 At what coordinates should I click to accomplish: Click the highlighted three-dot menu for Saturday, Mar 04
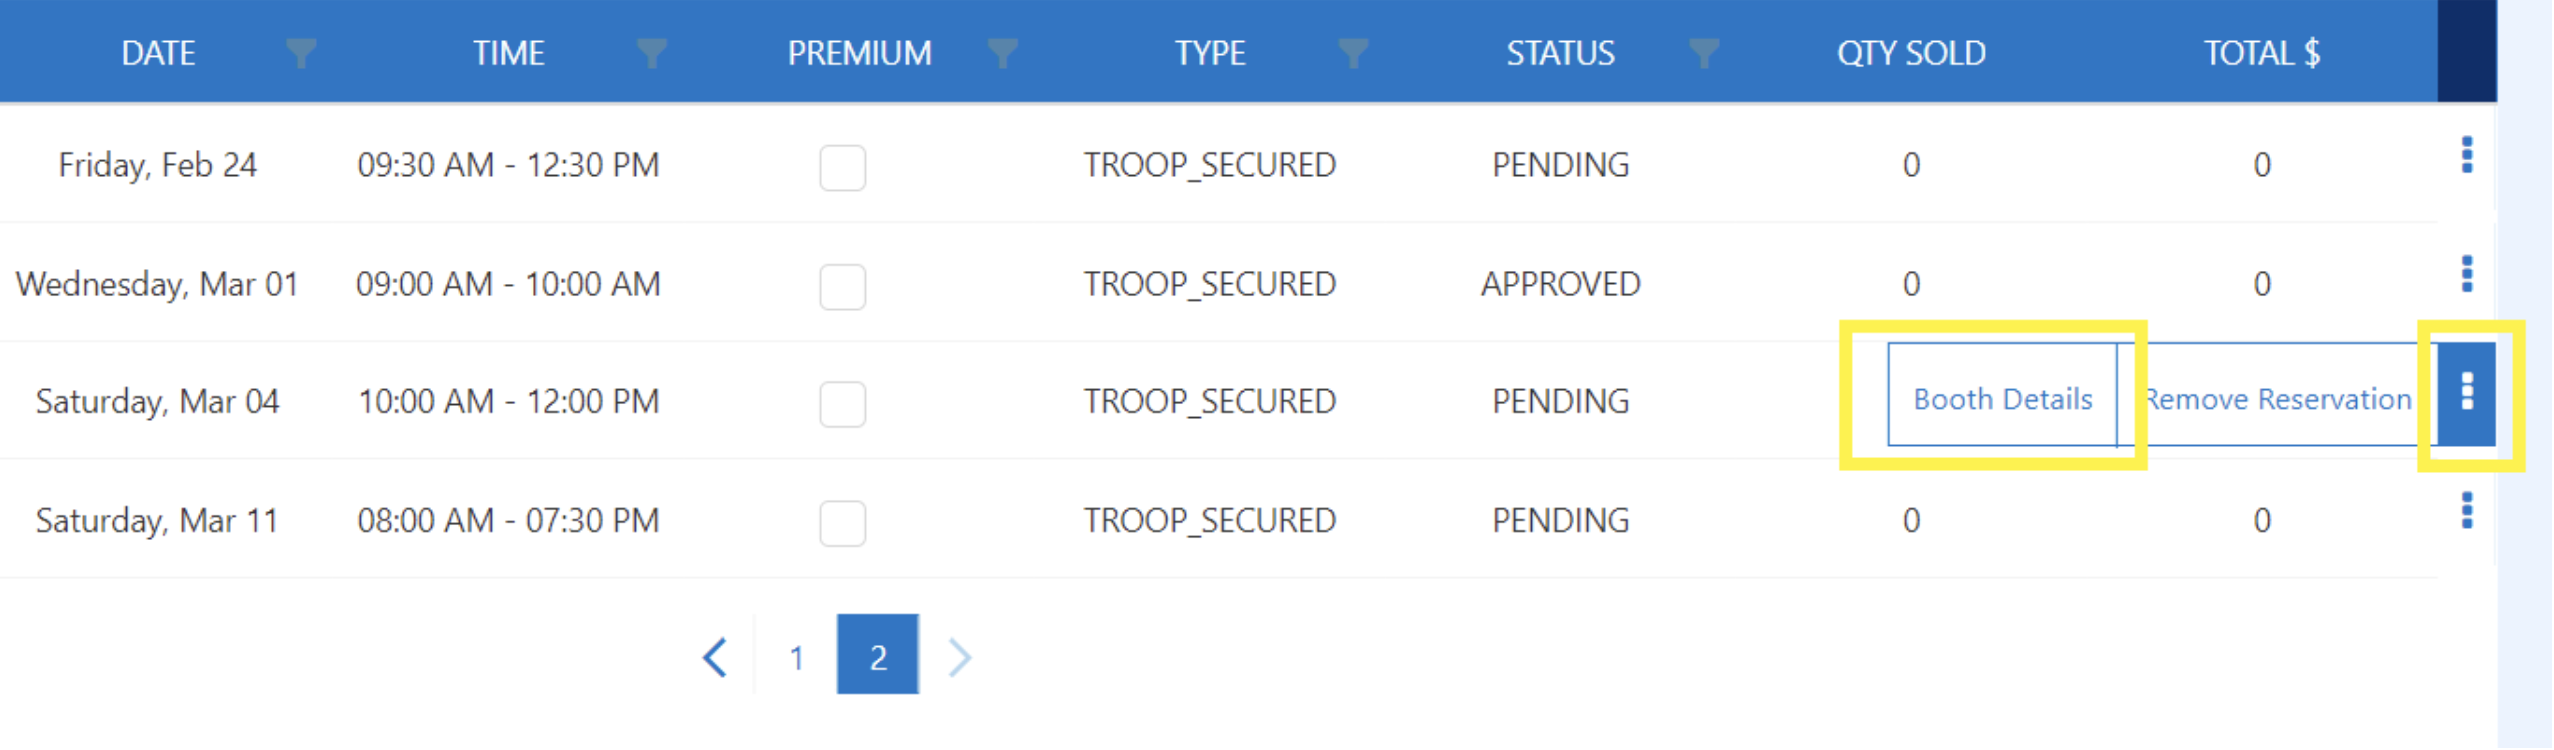pyautogui.click(x=2467, y=393)
